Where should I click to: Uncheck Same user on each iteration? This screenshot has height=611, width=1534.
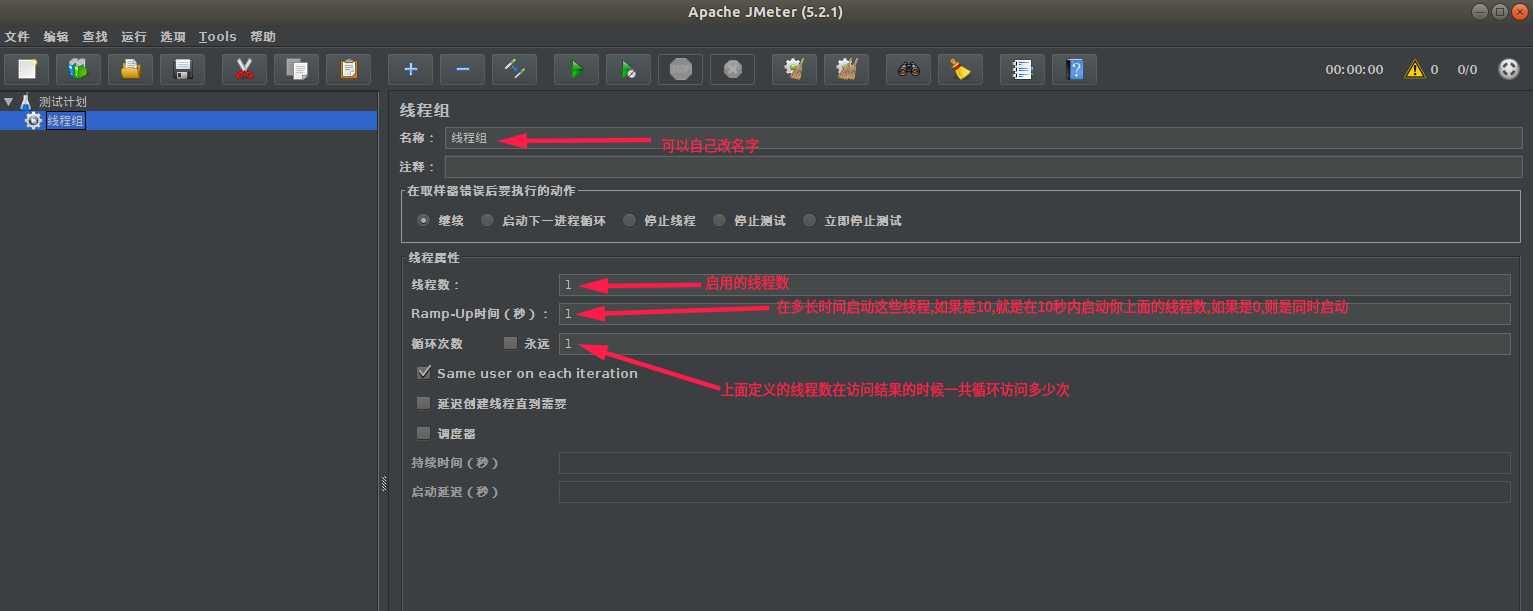click(x=424, y=372)
